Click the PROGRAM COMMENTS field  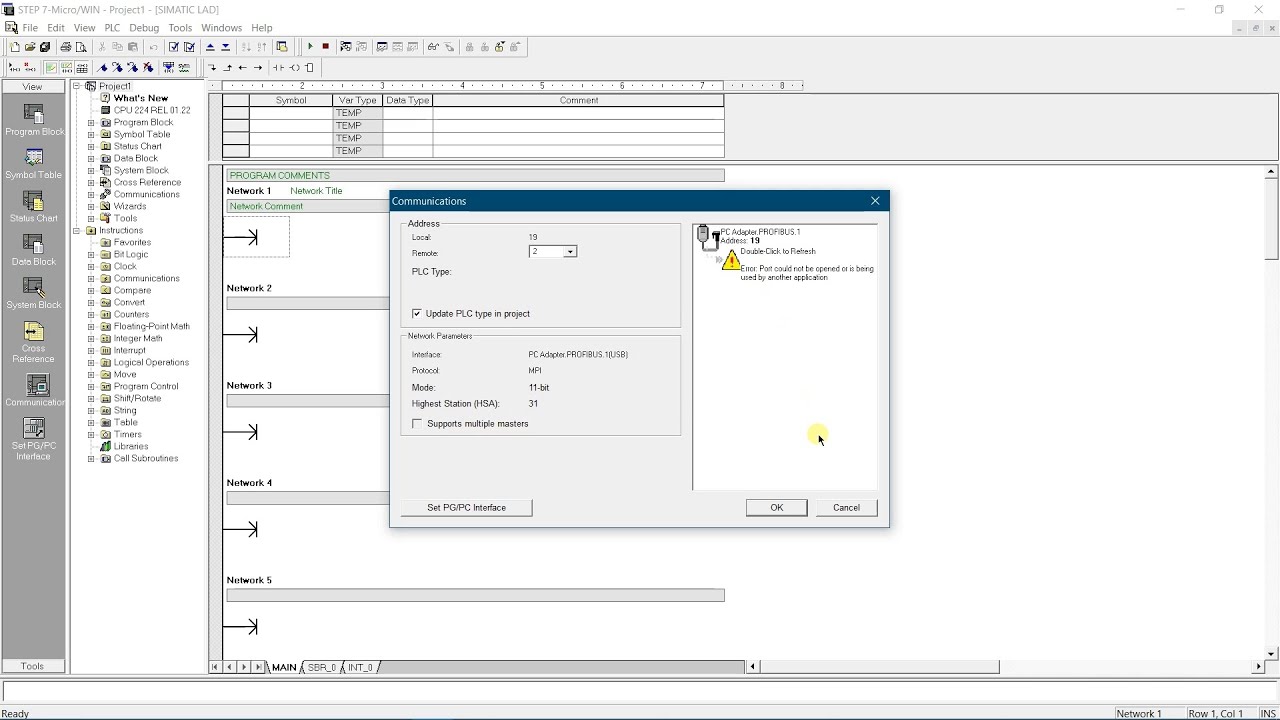pyautogui.click(x=475, y=175)
